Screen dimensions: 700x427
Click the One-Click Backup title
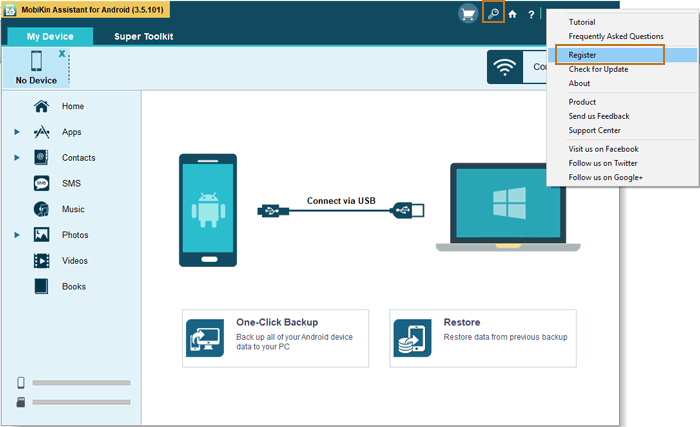[x=277, y=322]
